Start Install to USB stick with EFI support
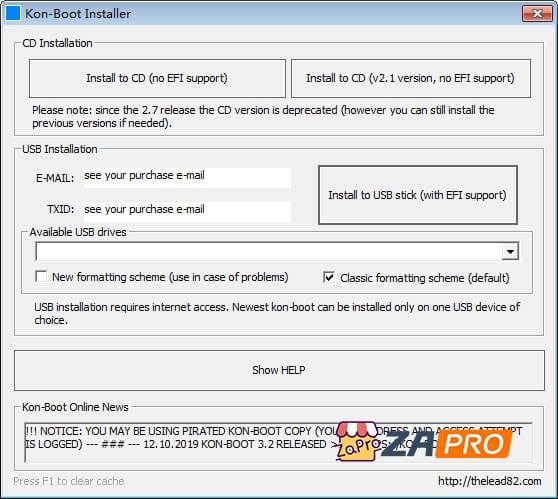 click(417, 195)
